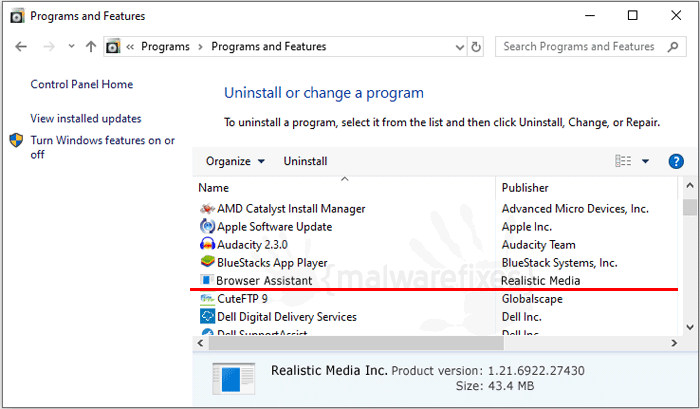The image size is (700, 409).
Task: Open Turn Windows features on or off
Action: coord(102,147)
